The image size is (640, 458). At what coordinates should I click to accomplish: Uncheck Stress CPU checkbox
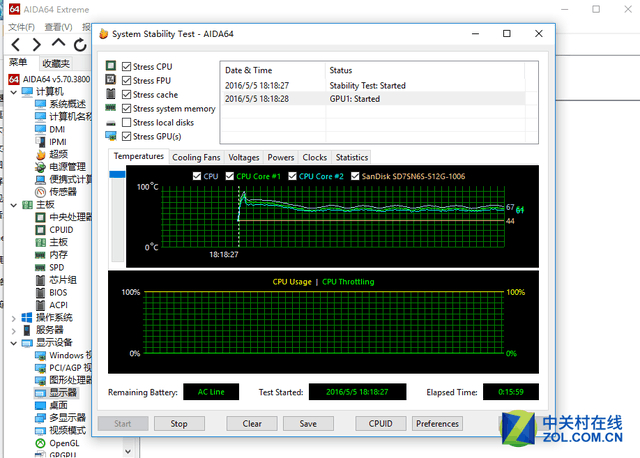[127, 67]
